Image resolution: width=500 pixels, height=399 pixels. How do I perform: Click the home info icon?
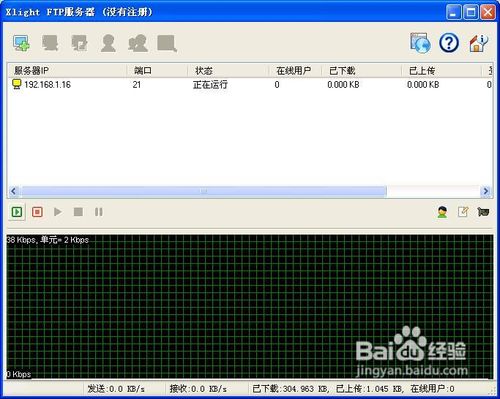479,43
